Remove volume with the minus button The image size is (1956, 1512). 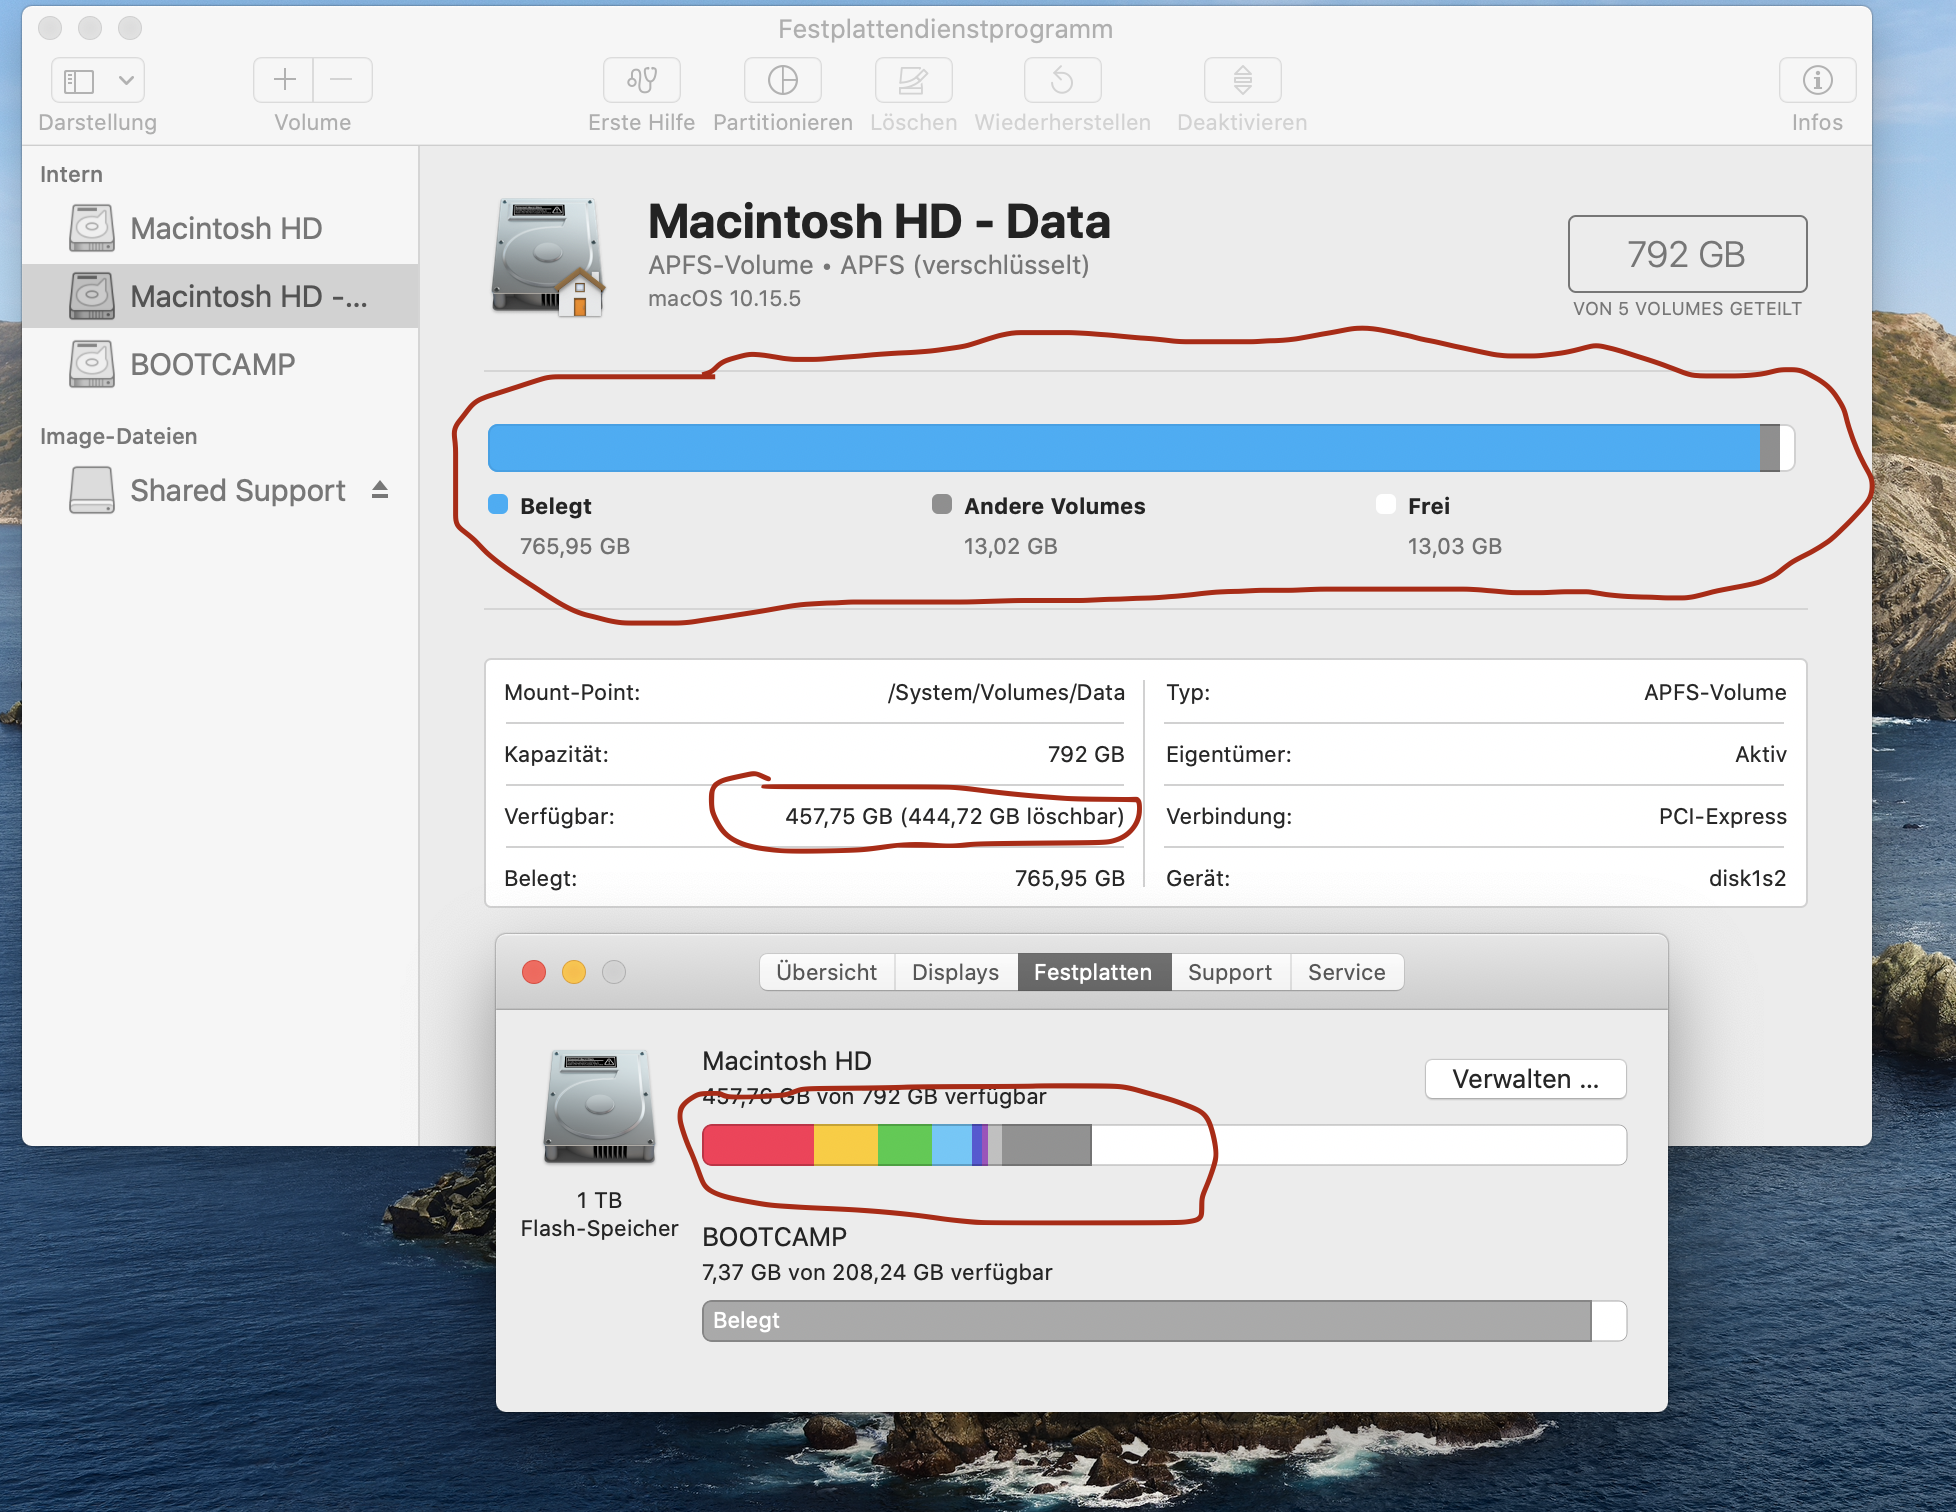342,80
